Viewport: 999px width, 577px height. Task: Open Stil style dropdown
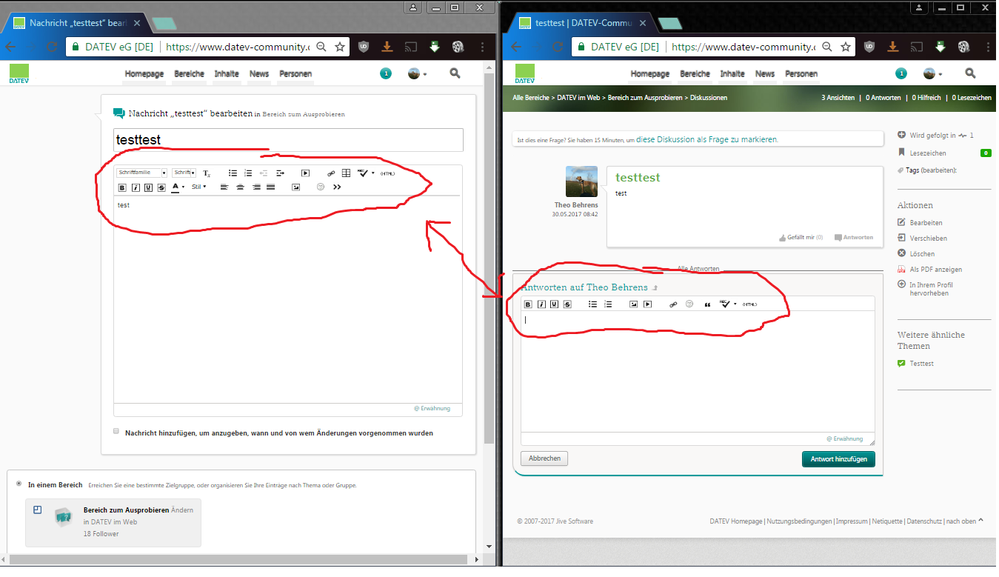[x=199, y=187]
